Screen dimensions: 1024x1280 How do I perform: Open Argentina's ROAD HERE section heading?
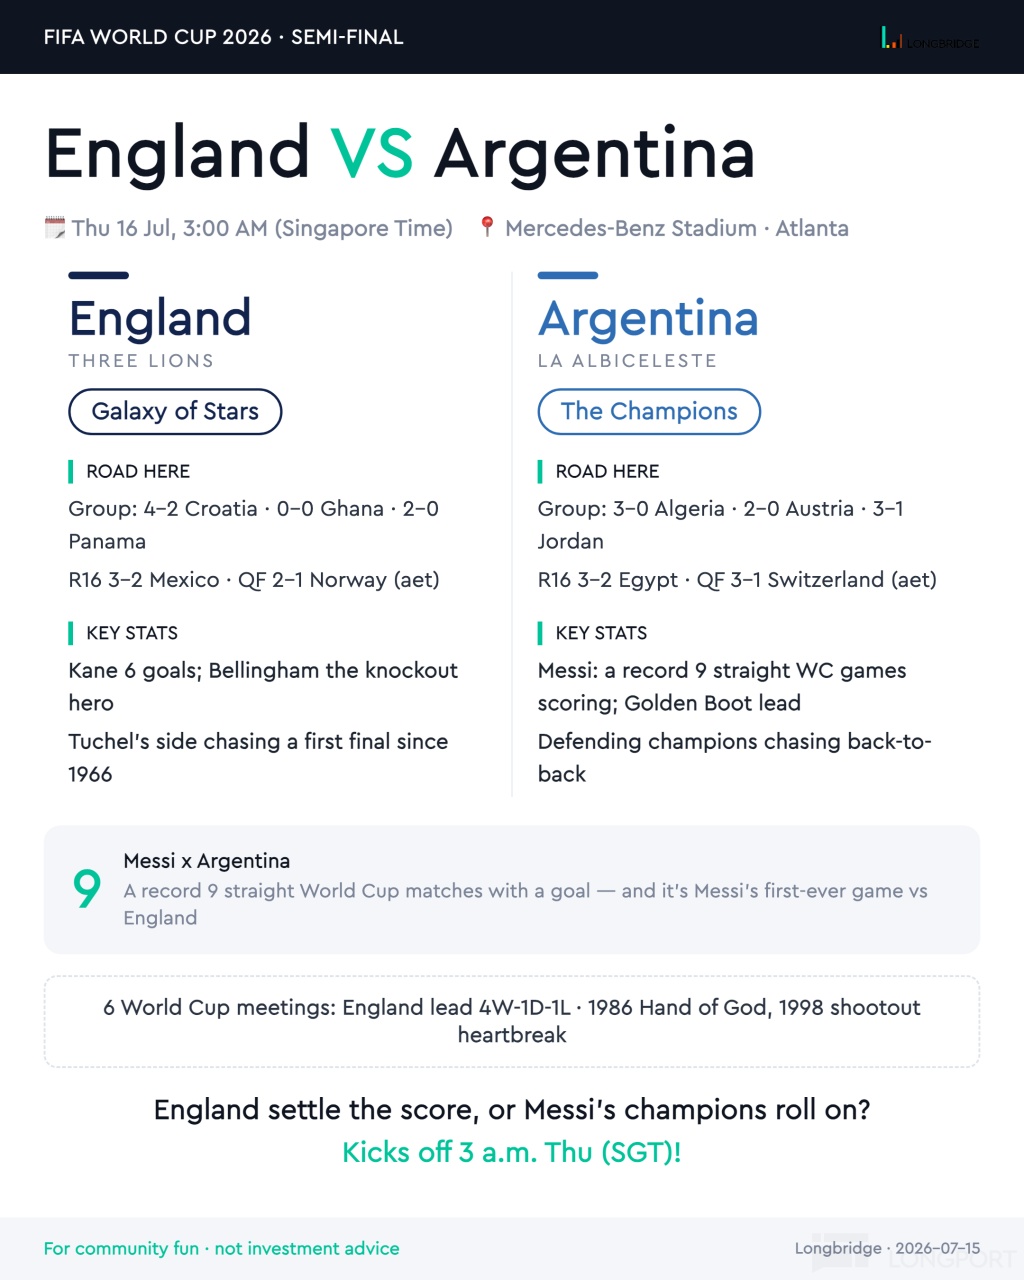(607, 471)
